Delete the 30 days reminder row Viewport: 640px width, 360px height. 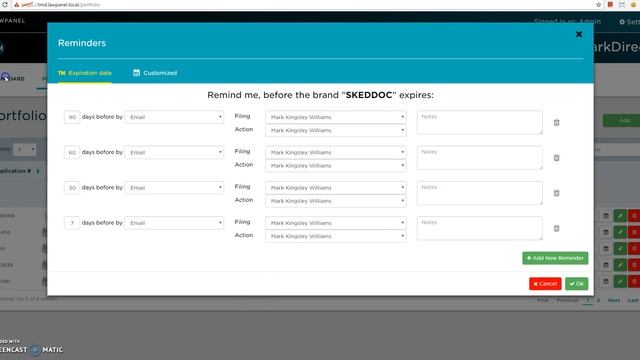tap(556, 193)
